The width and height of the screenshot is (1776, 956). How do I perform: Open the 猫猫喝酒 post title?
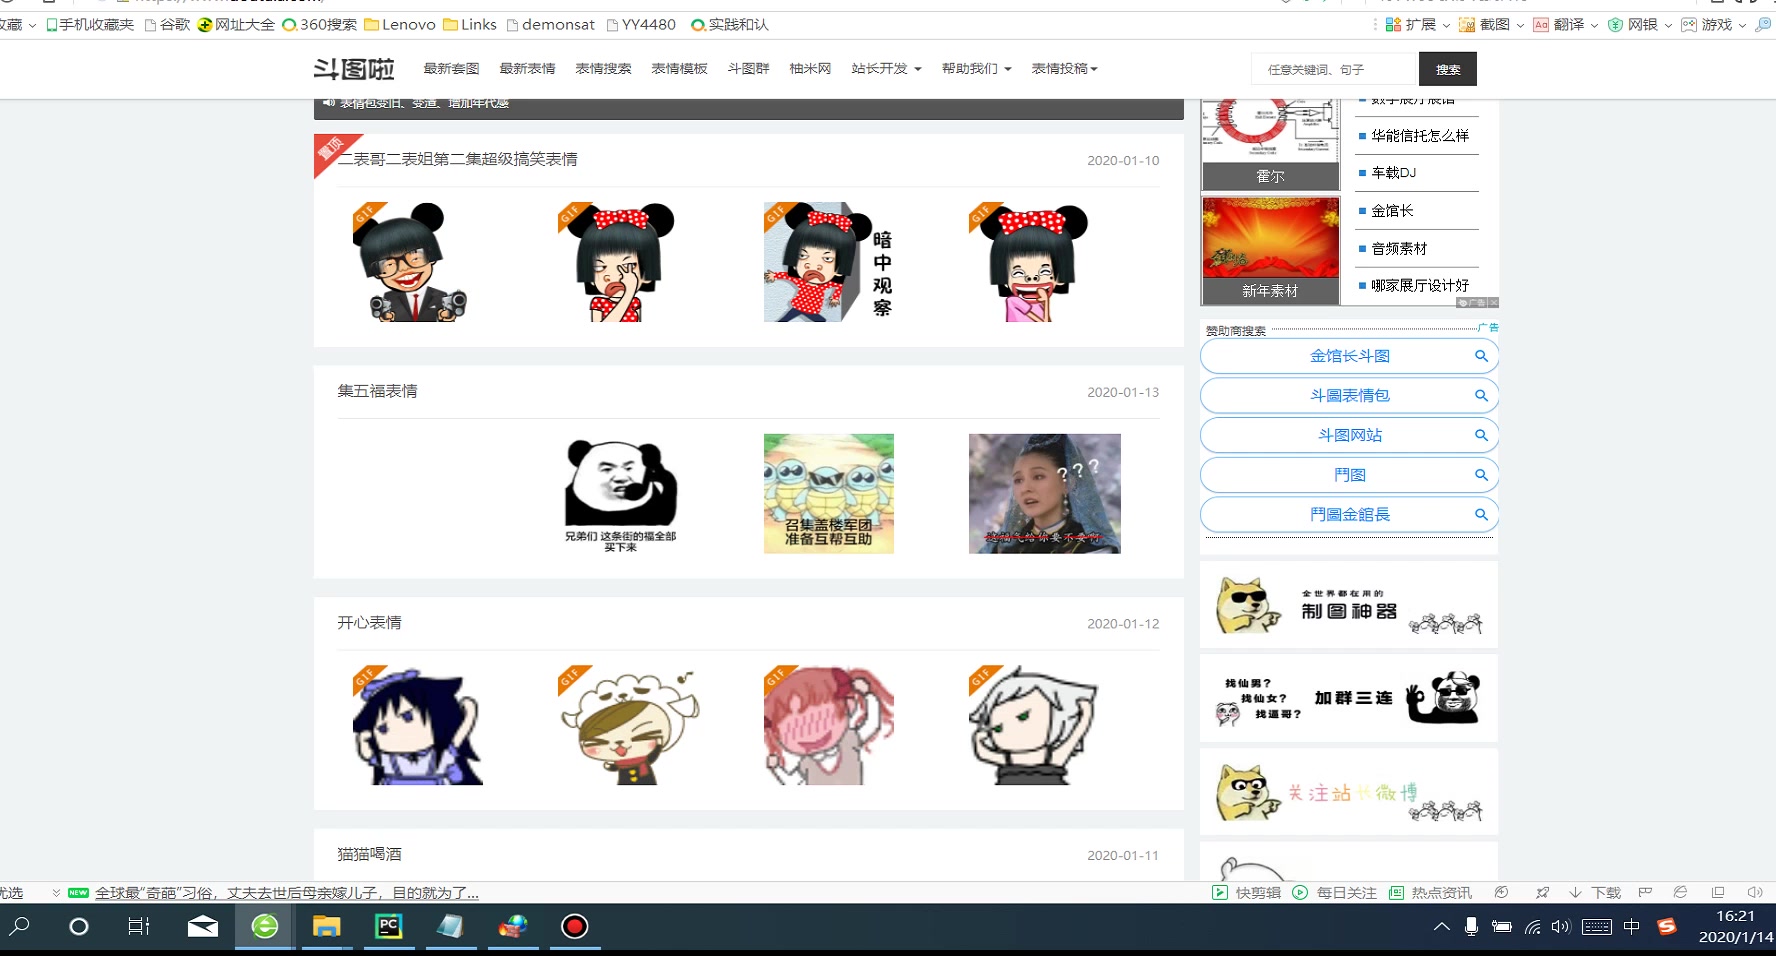tap(369, 854)
